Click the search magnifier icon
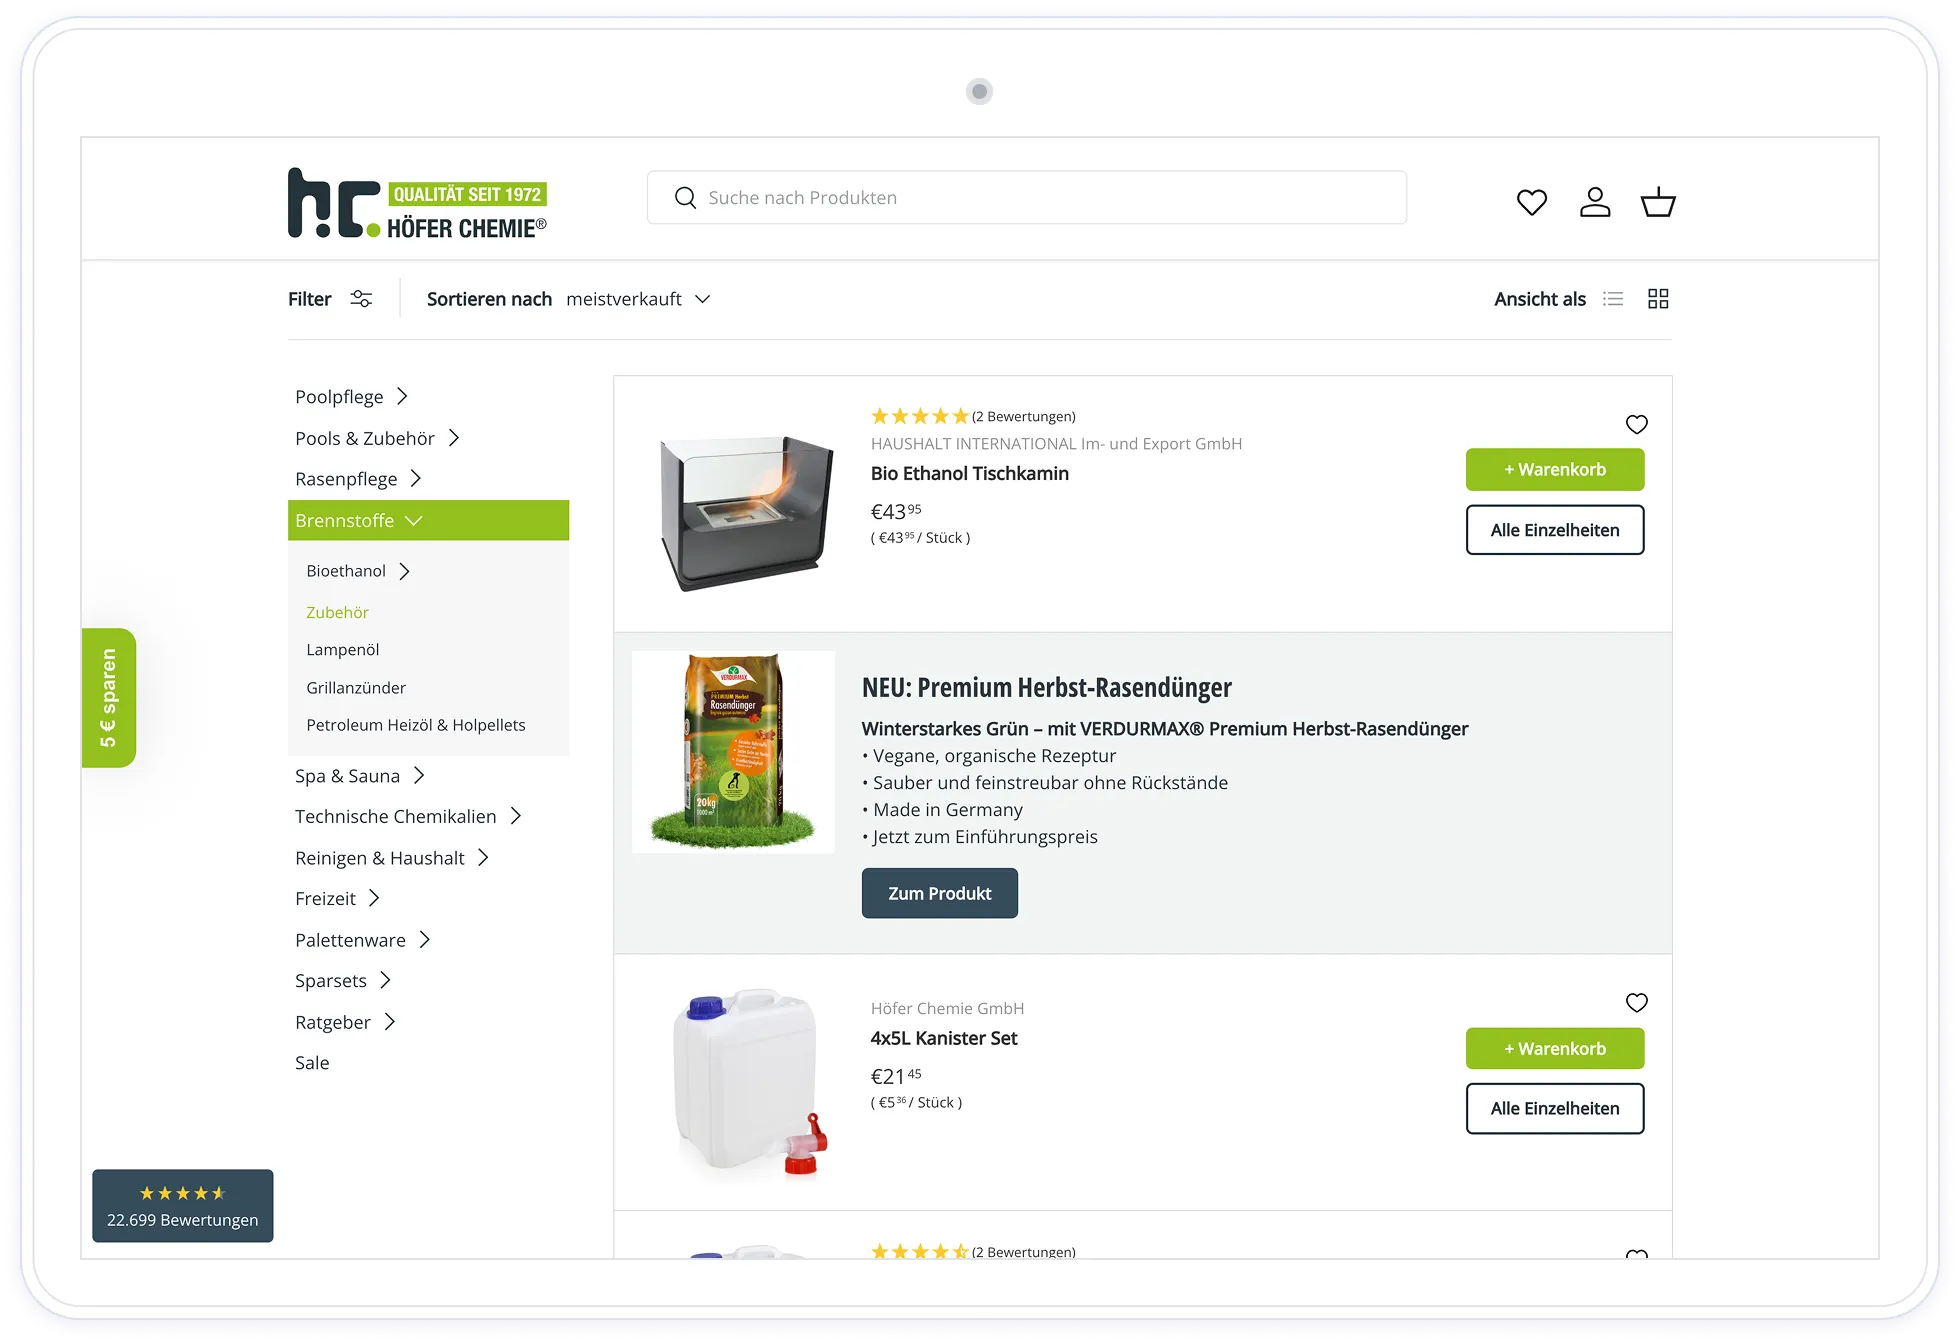This screenshot has width=1958, height=1342. [685, 198]
